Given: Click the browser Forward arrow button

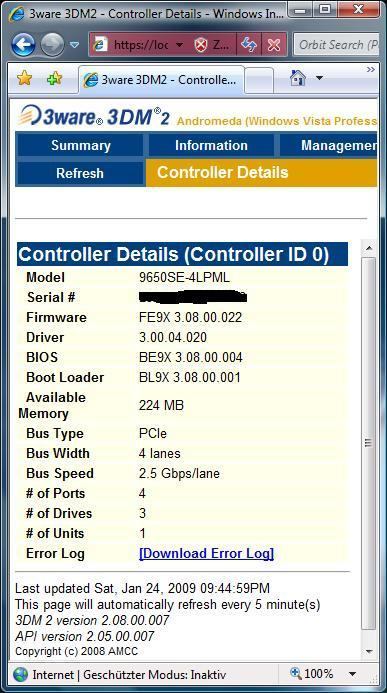Looking at the screenshot, I should (x=52, y=45).
